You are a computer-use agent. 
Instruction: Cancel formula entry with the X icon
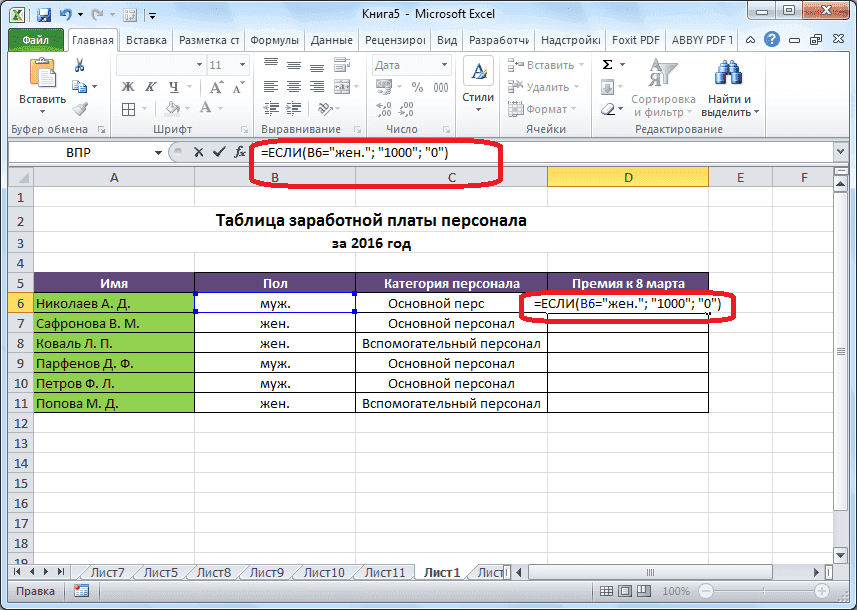pos(198,153)
